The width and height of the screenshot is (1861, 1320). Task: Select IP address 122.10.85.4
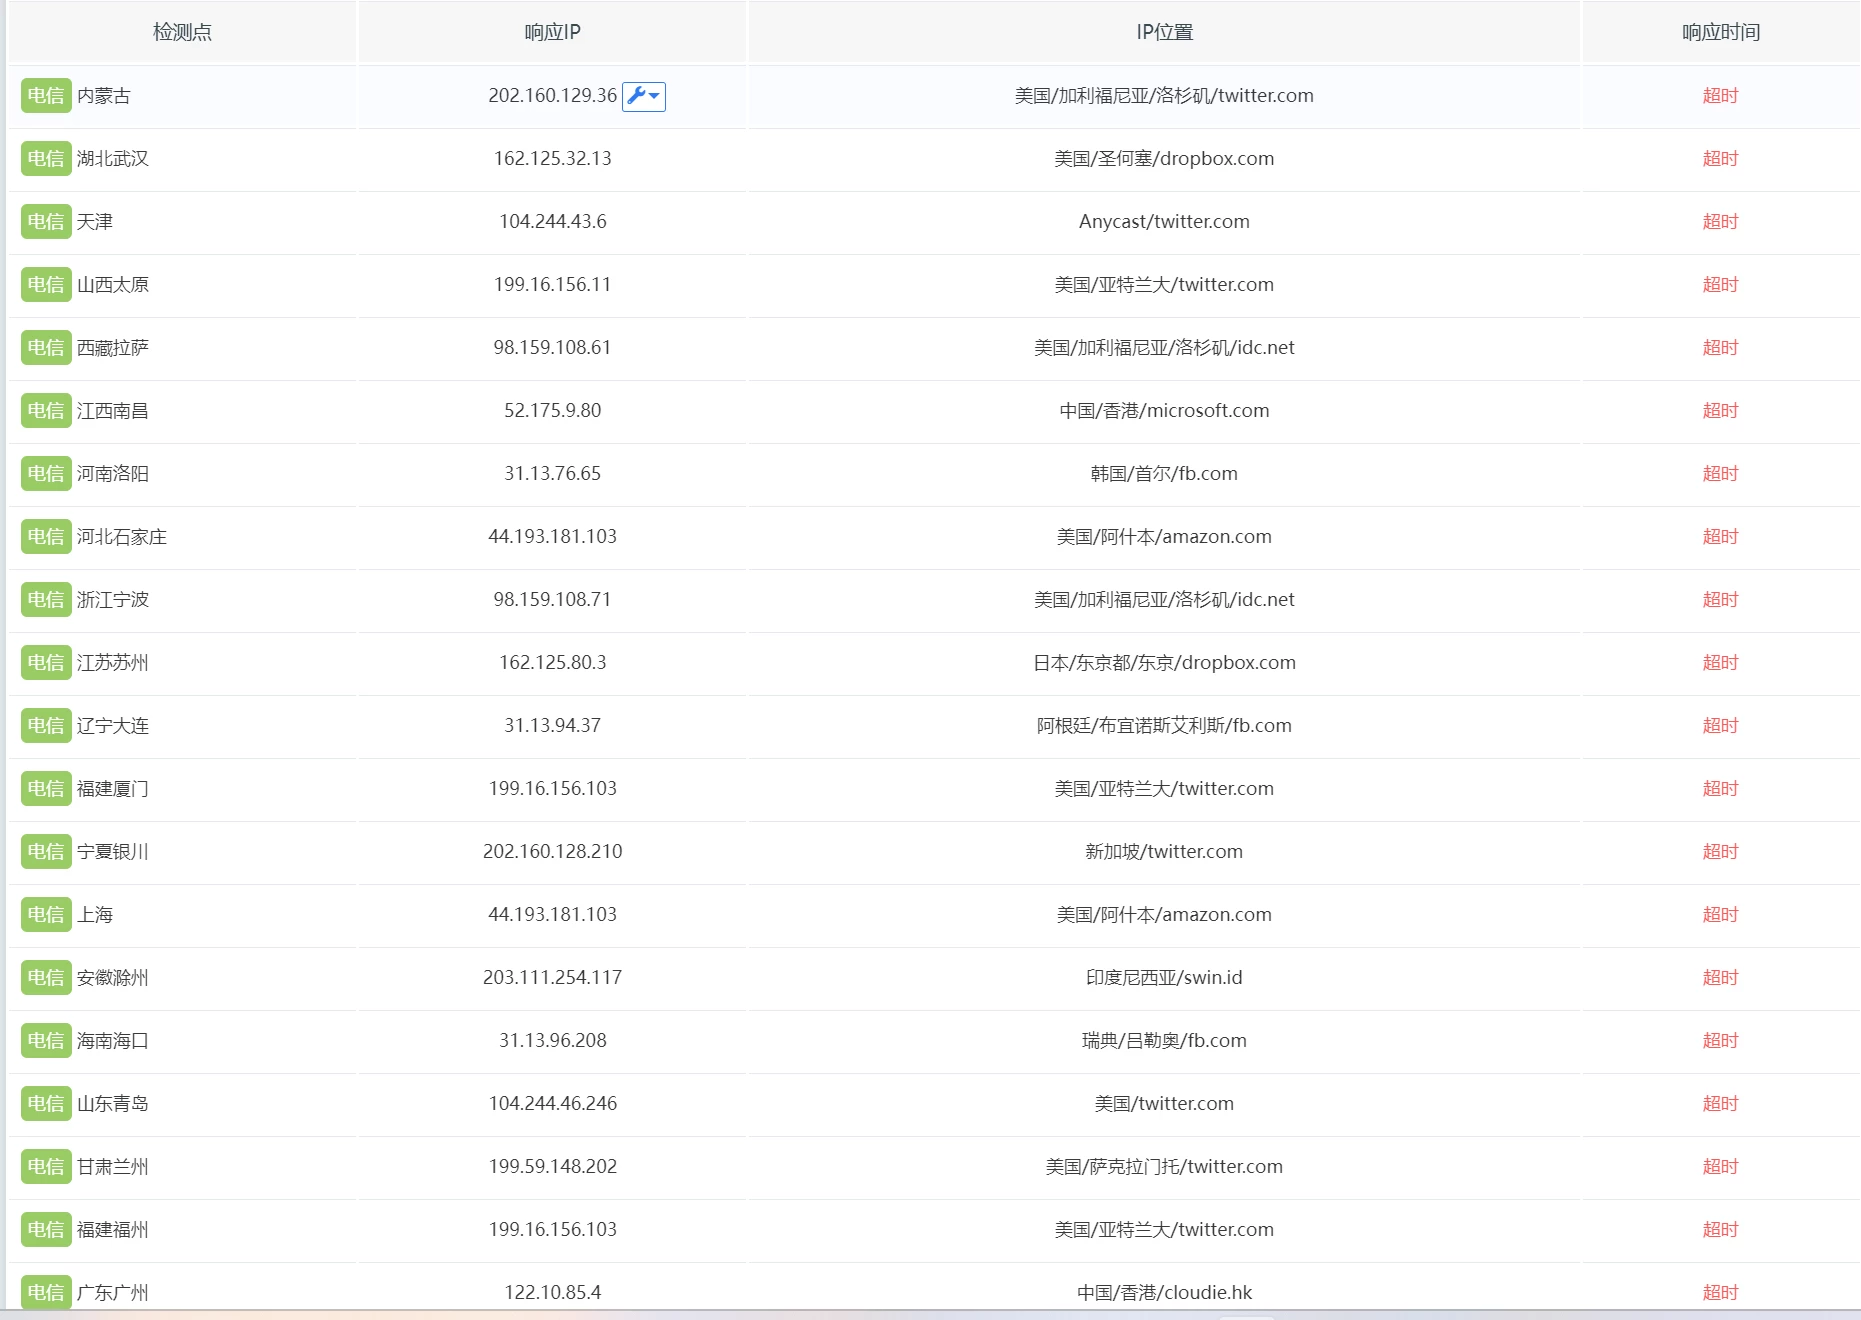552,1293
